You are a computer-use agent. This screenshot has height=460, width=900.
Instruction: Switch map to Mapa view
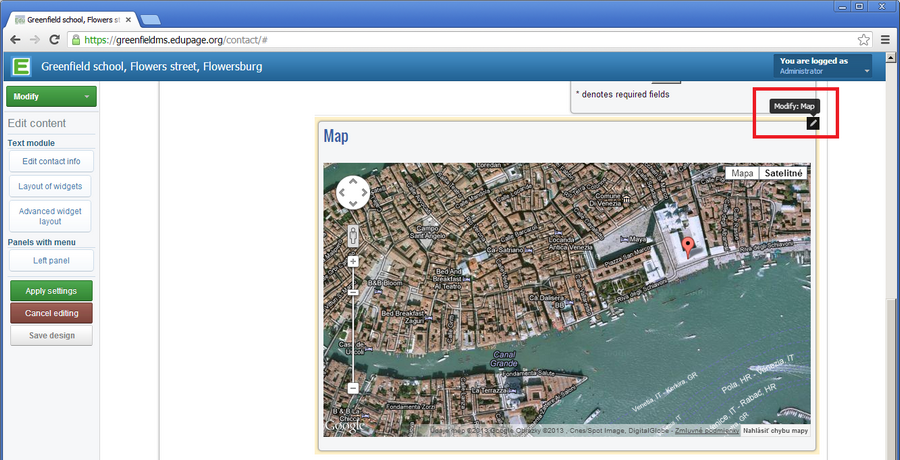pyautogui.click(x=742, y=173)
